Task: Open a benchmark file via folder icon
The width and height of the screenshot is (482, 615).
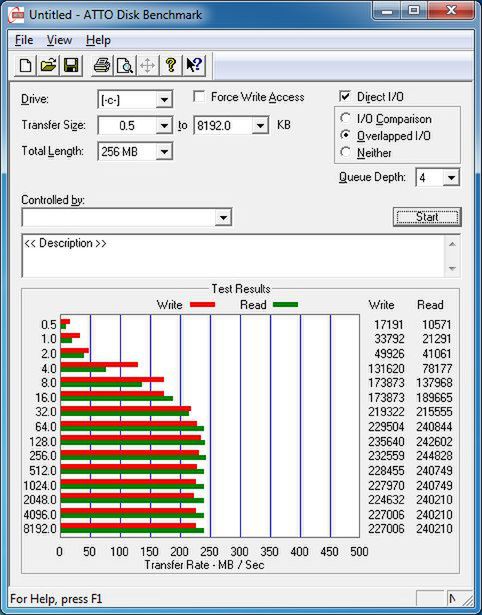Action: [48, 65]
